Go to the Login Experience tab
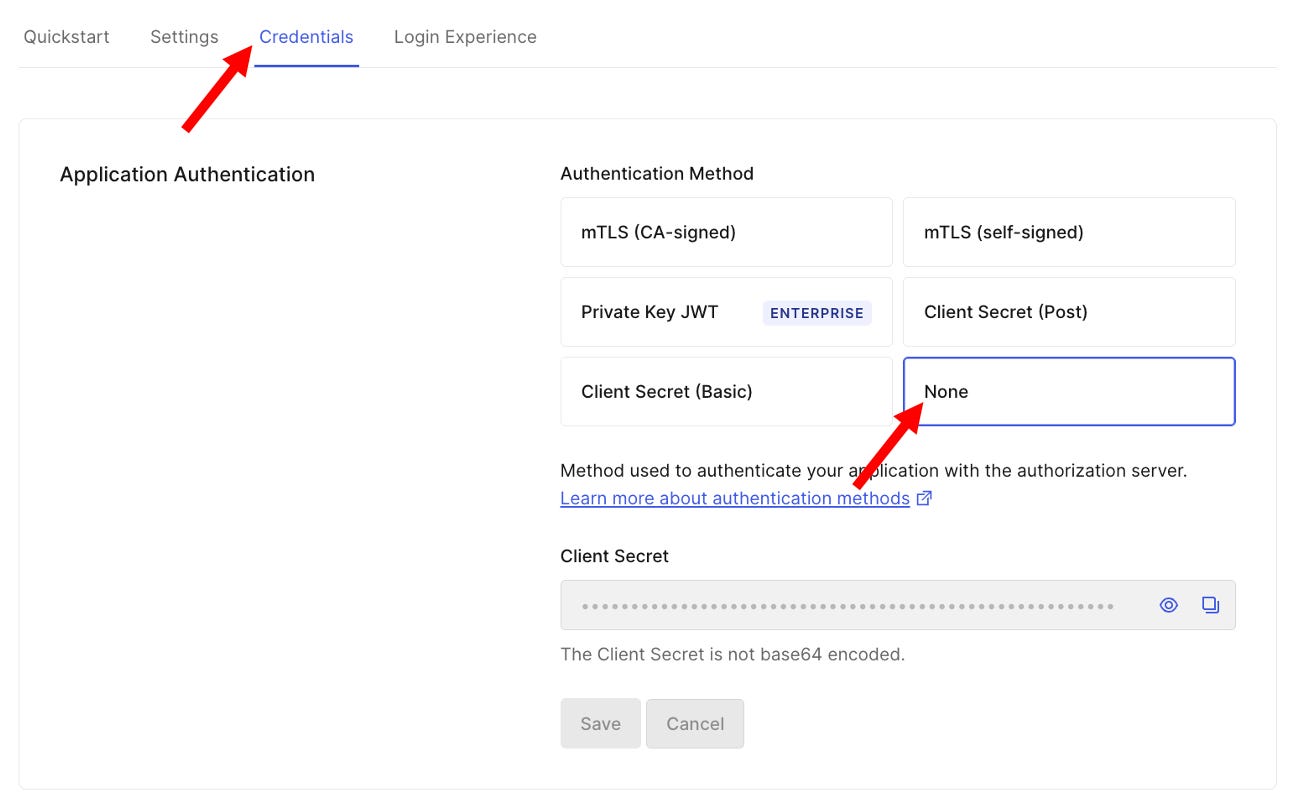This screenshot has width=1294, height=812. tap(465, 37)
